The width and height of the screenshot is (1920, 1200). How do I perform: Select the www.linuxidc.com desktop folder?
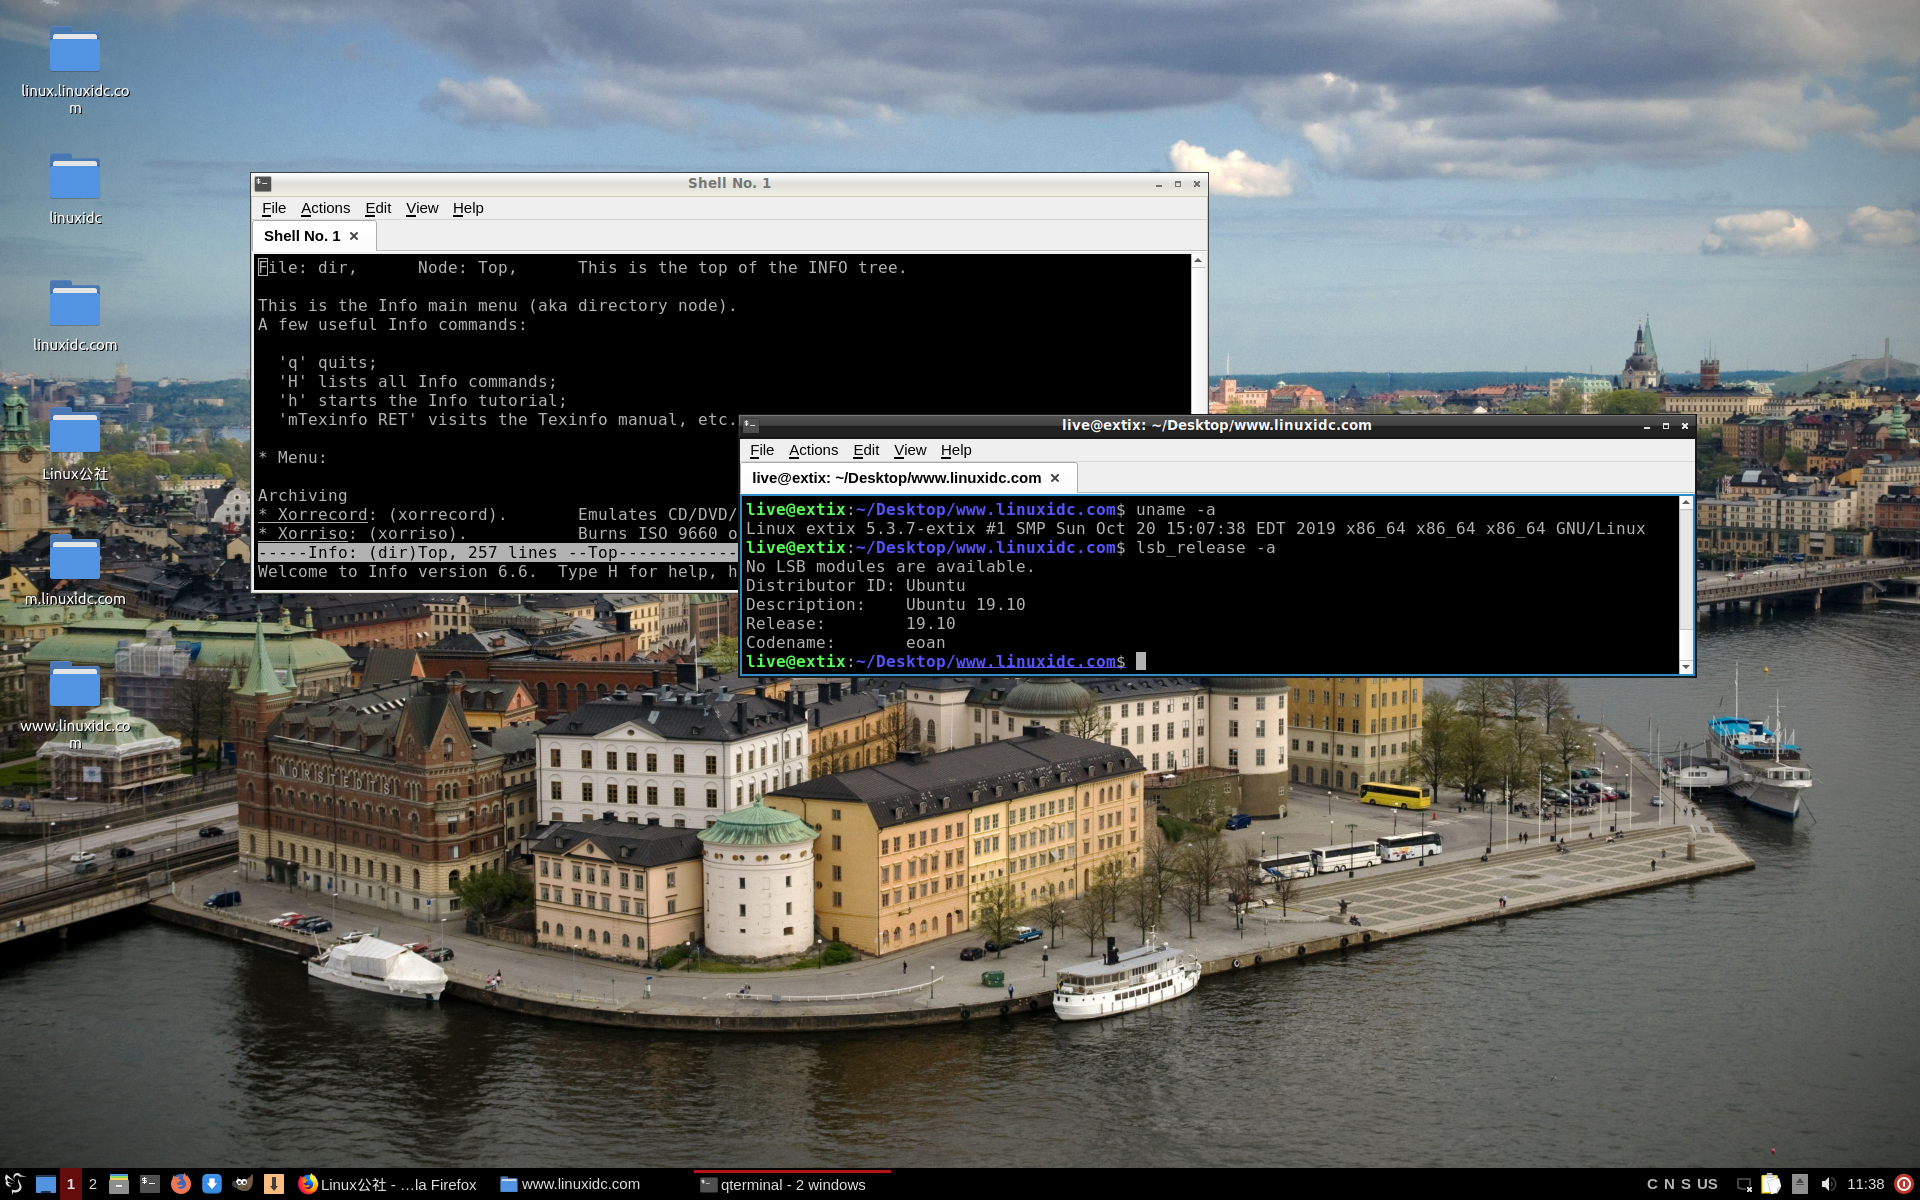coord(75,706)
